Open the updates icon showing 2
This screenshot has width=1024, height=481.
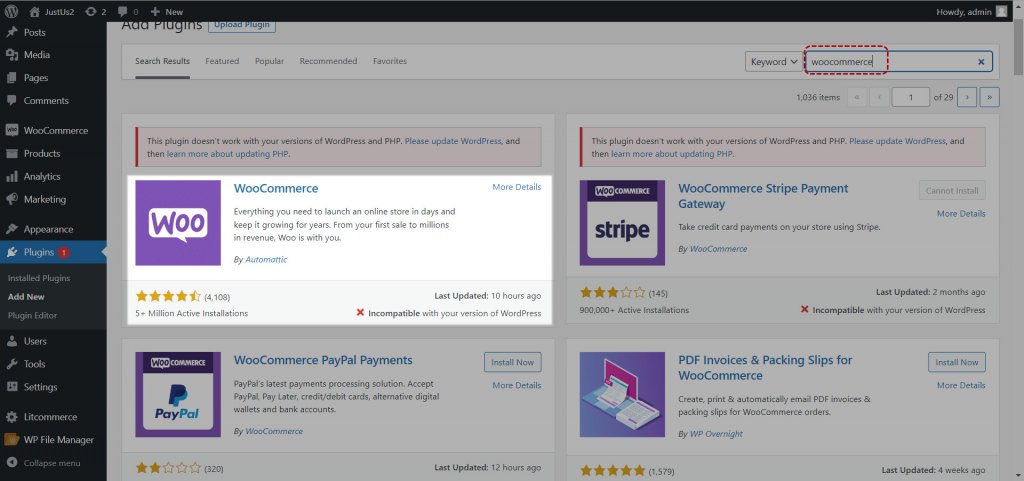pyautogui.click(x=91, y=12)
